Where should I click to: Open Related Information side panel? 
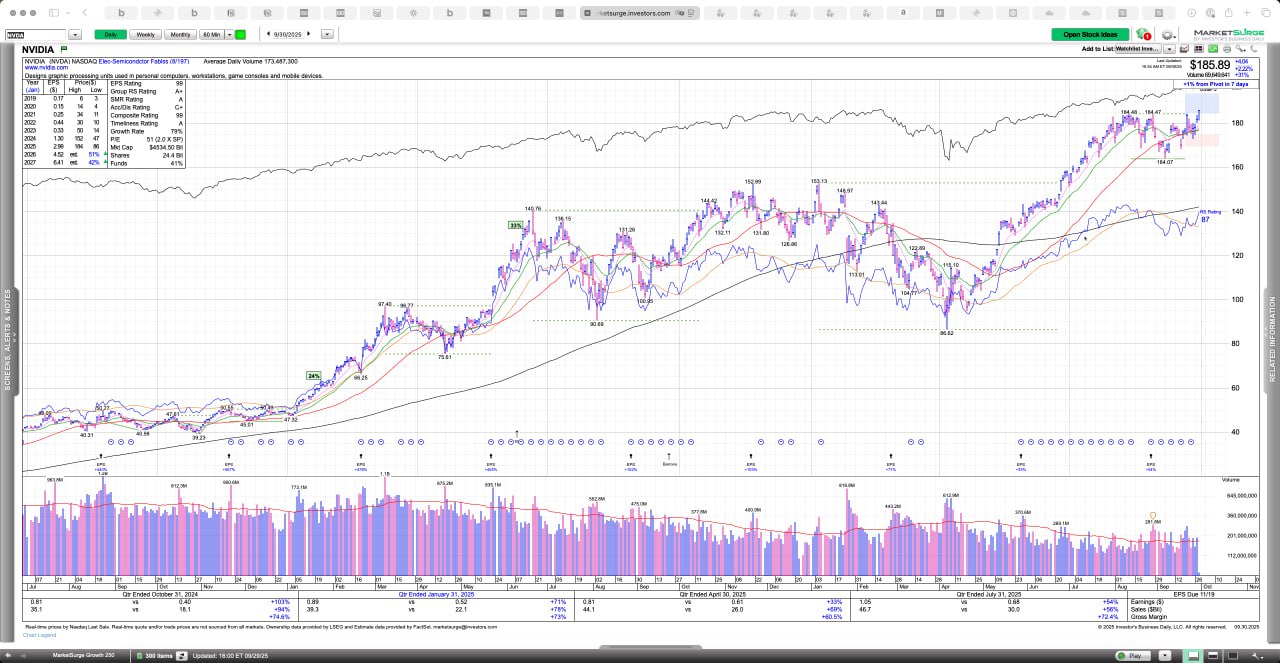1273,340
